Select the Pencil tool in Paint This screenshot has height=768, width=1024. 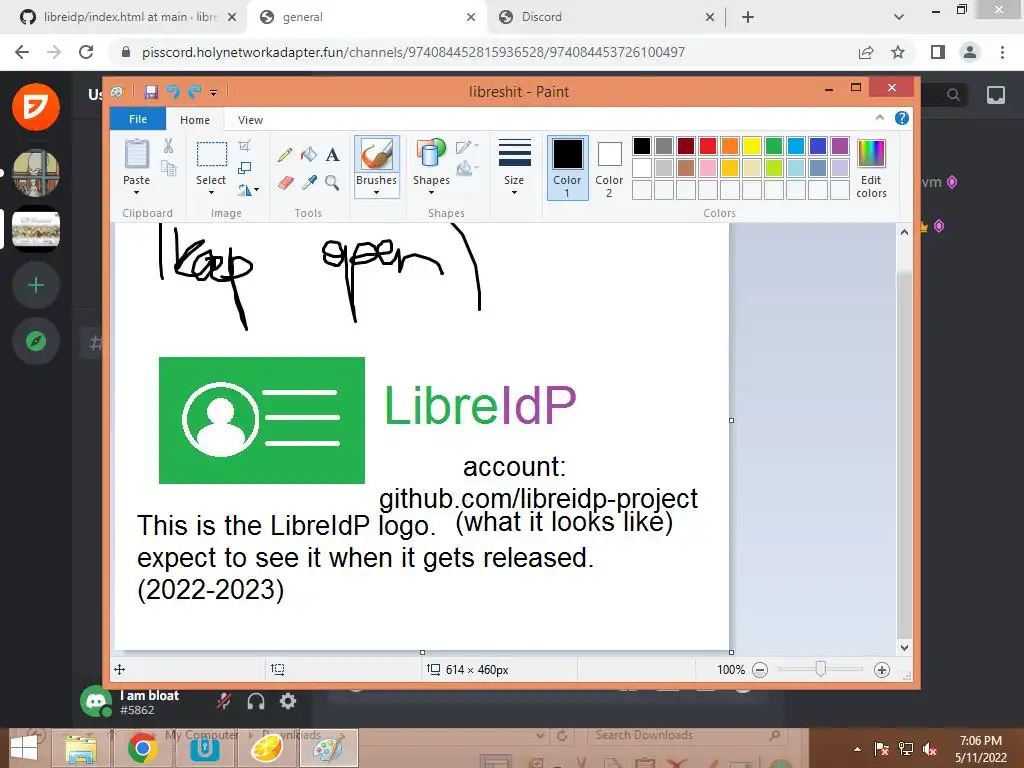(x=285, y=155)
